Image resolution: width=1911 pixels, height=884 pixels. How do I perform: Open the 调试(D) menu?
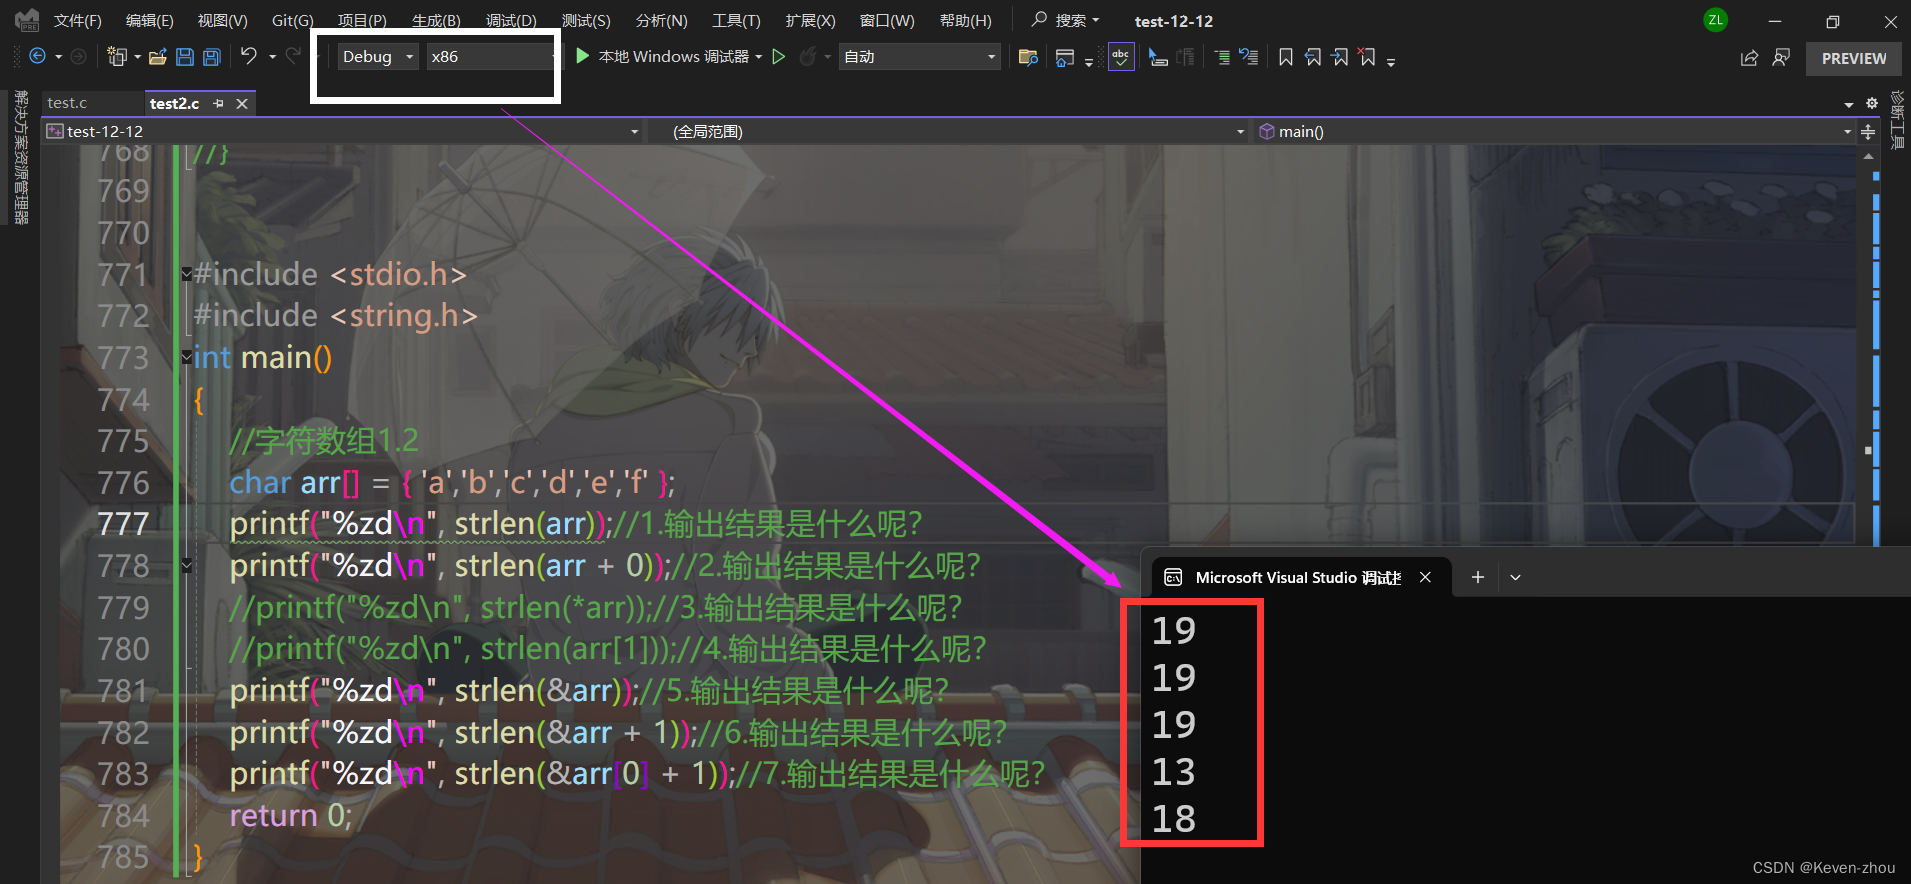coord(511,20)
